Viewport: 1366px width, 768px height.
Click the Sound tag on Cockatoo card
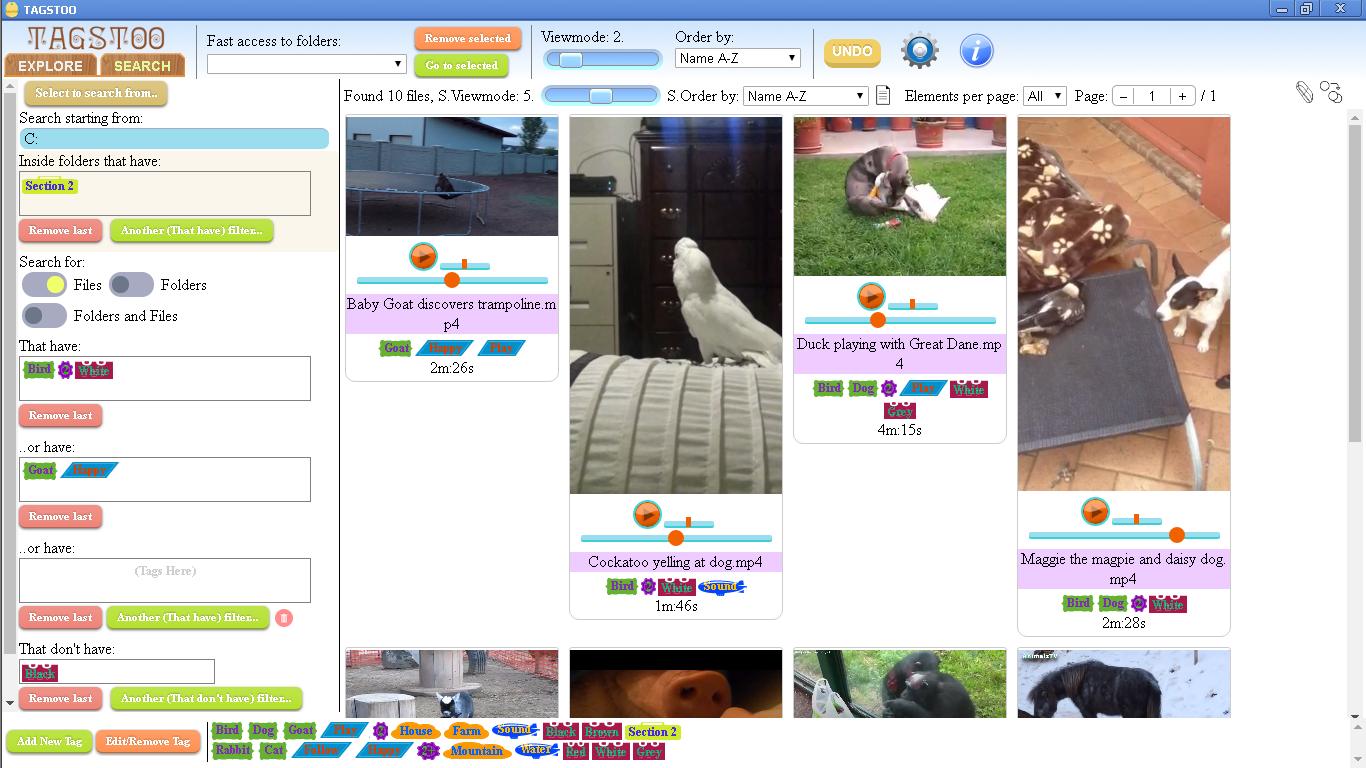pos(721,586)
